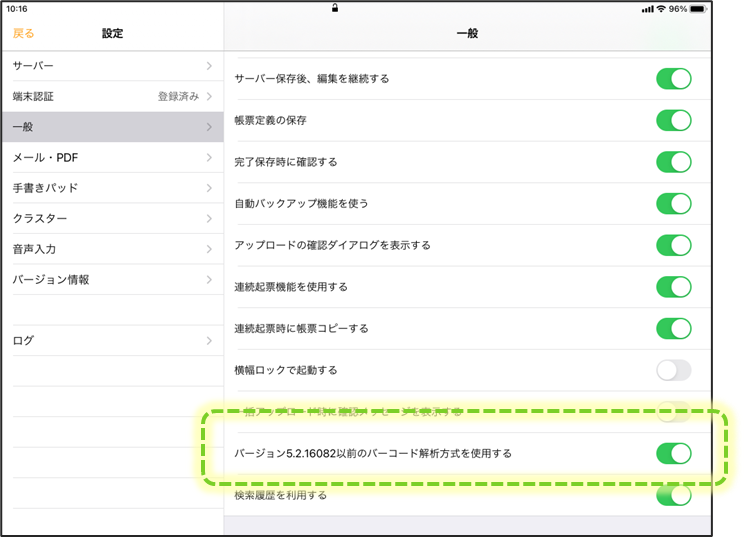Image resolution: width=745 pixels, height=537 pixels.
Task: Open the ログ settings row
Action: [112, 341]
